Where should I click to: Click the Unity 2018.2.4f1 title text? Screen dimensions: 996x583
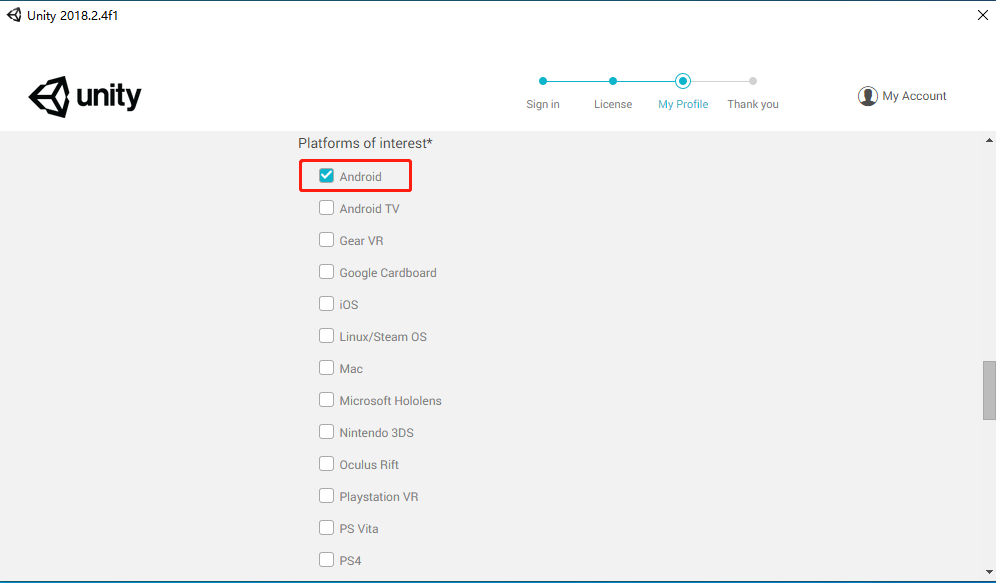click(x=72, y=15)
